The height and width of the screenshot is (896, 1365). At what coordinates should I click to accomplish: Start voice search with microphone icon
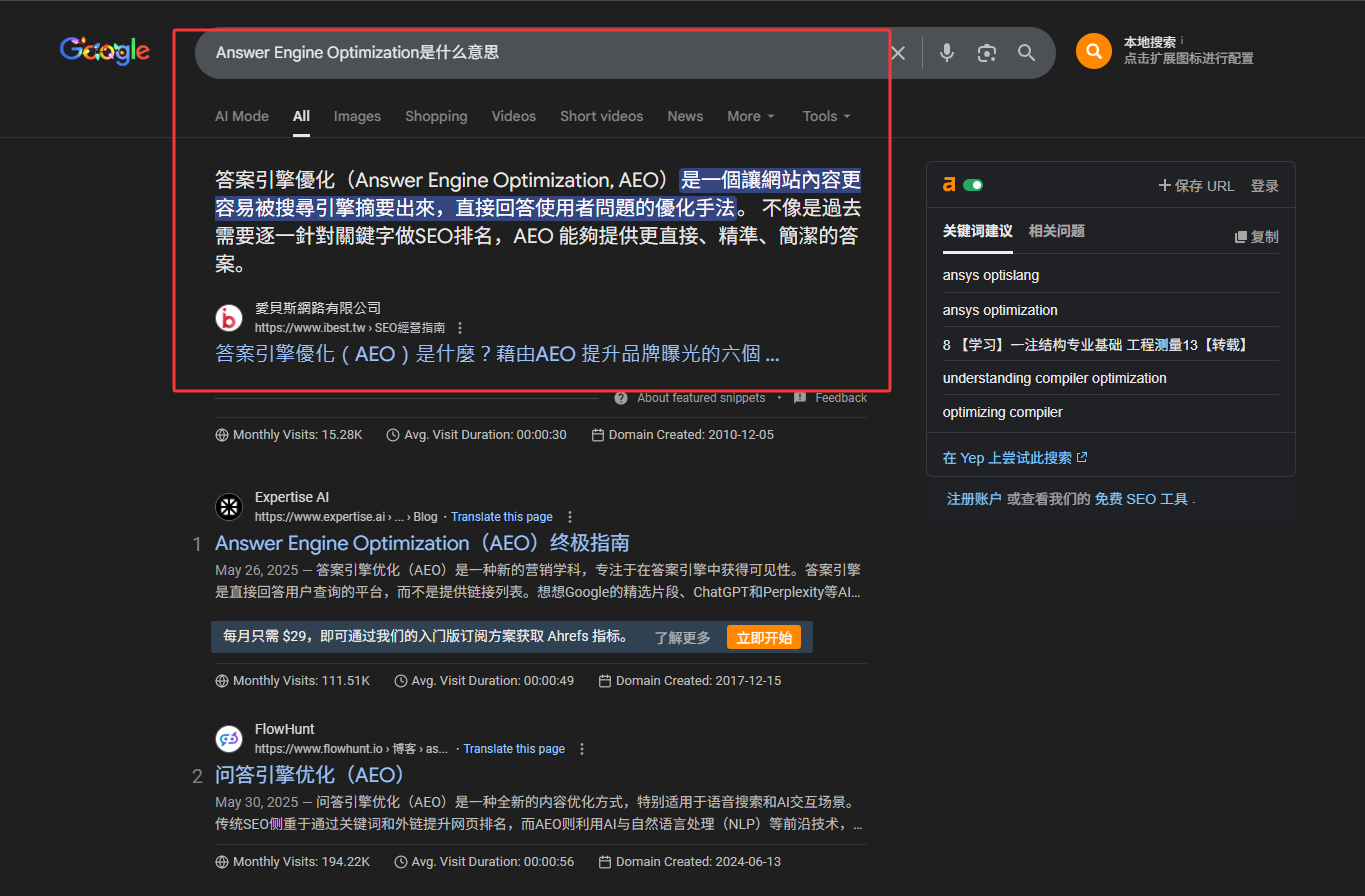click(947, 53)
